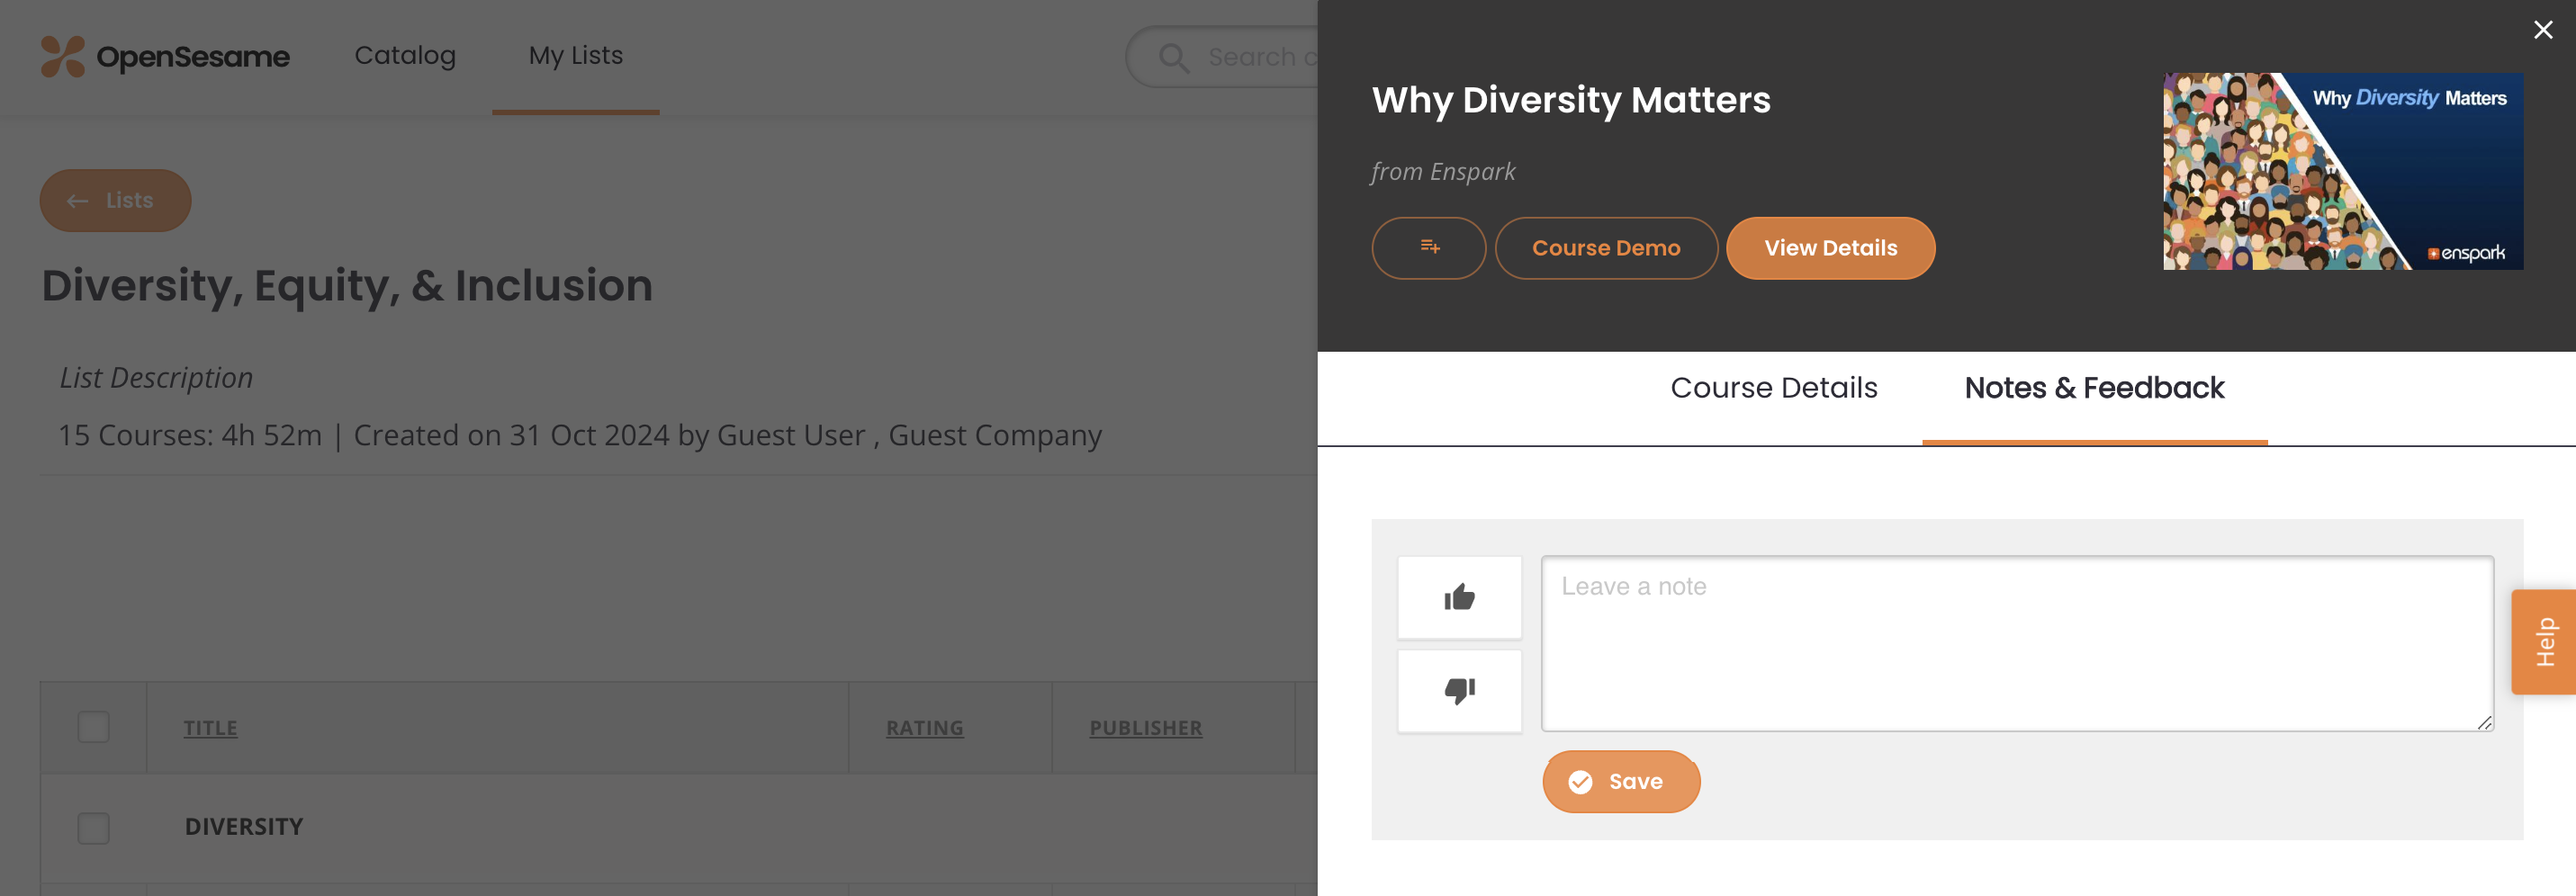Viewport: 2576px width, 896px height.
Task: Add course to list button
Action: pos(1428,248)
